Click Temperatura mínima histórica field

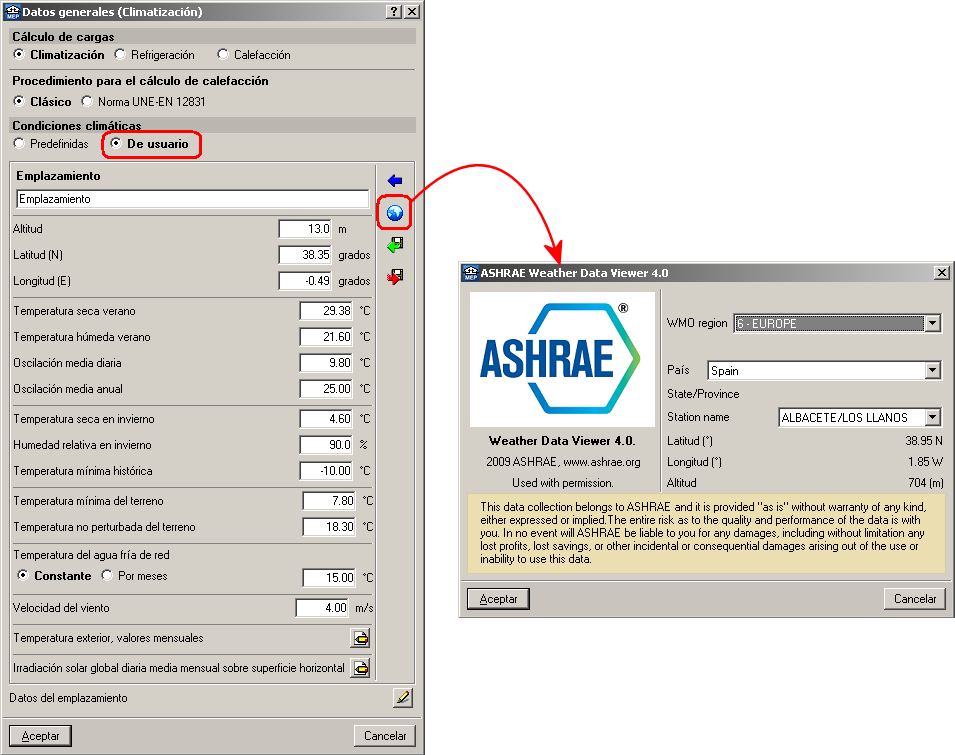(x=326, y=471)
